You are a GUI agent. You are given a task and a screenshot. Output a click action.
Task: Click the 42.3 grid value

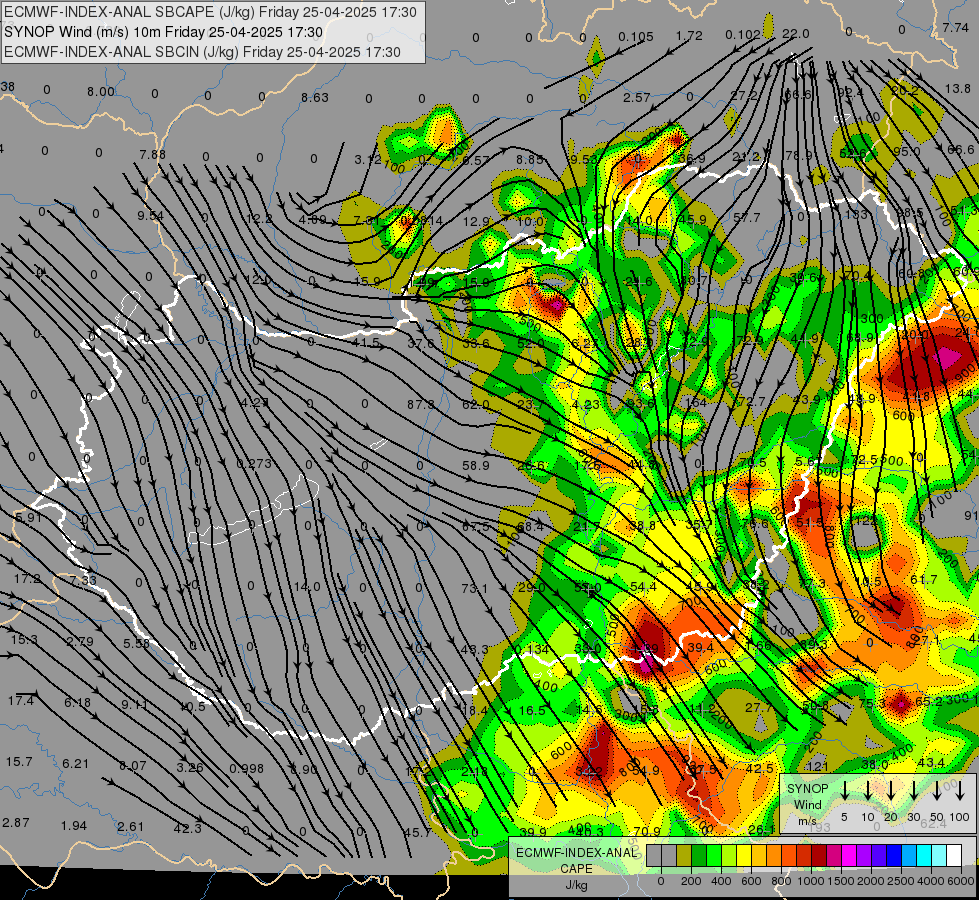click(187, 828)
